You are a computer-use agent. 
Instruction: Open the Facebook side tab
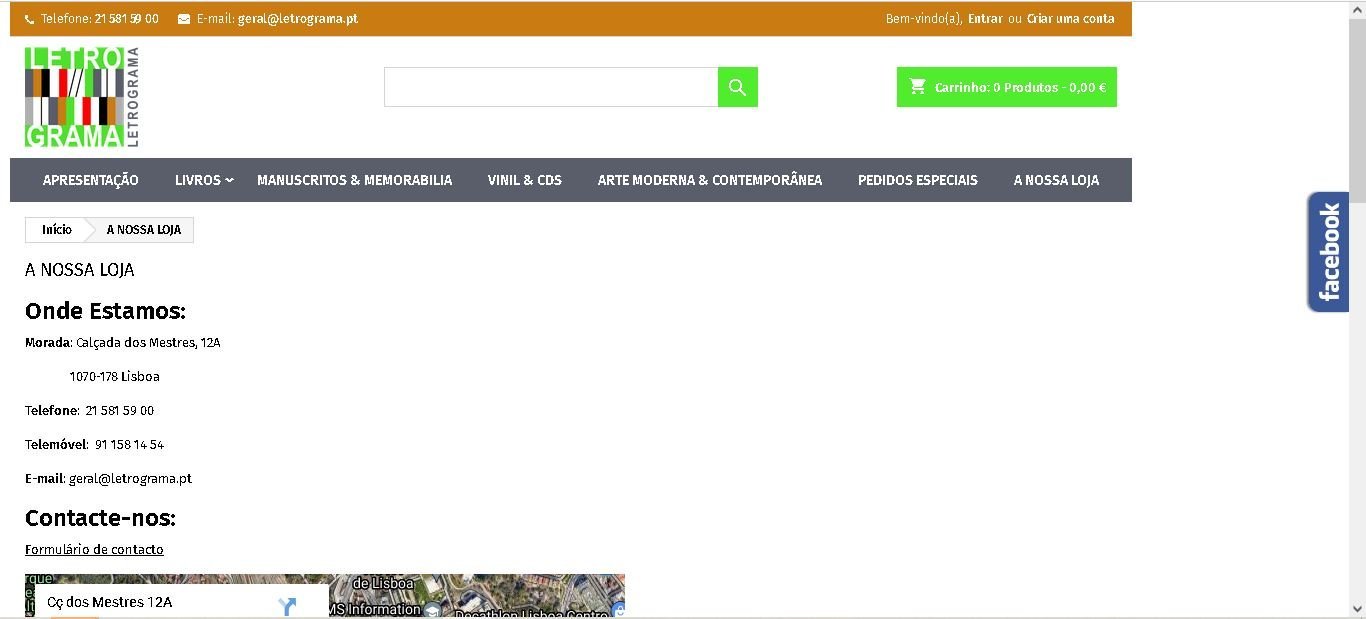pyautogui.click(x=1328, y=252)
